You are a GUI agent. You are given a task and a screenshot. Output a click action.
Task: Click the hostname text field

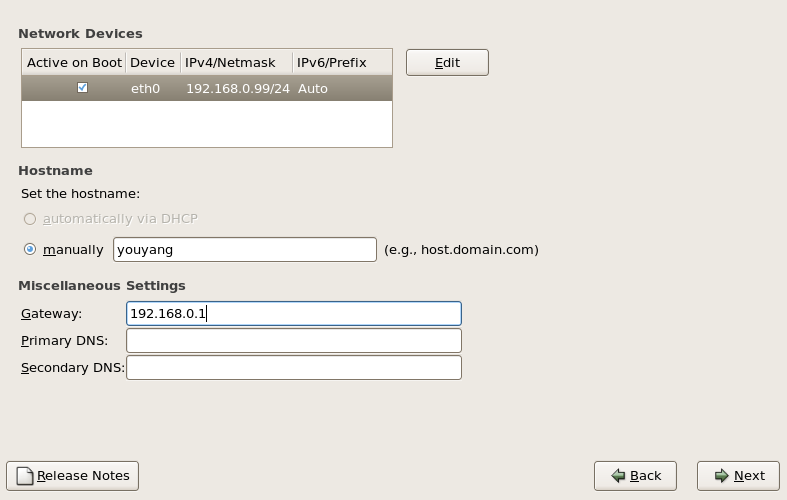point(245,249)
